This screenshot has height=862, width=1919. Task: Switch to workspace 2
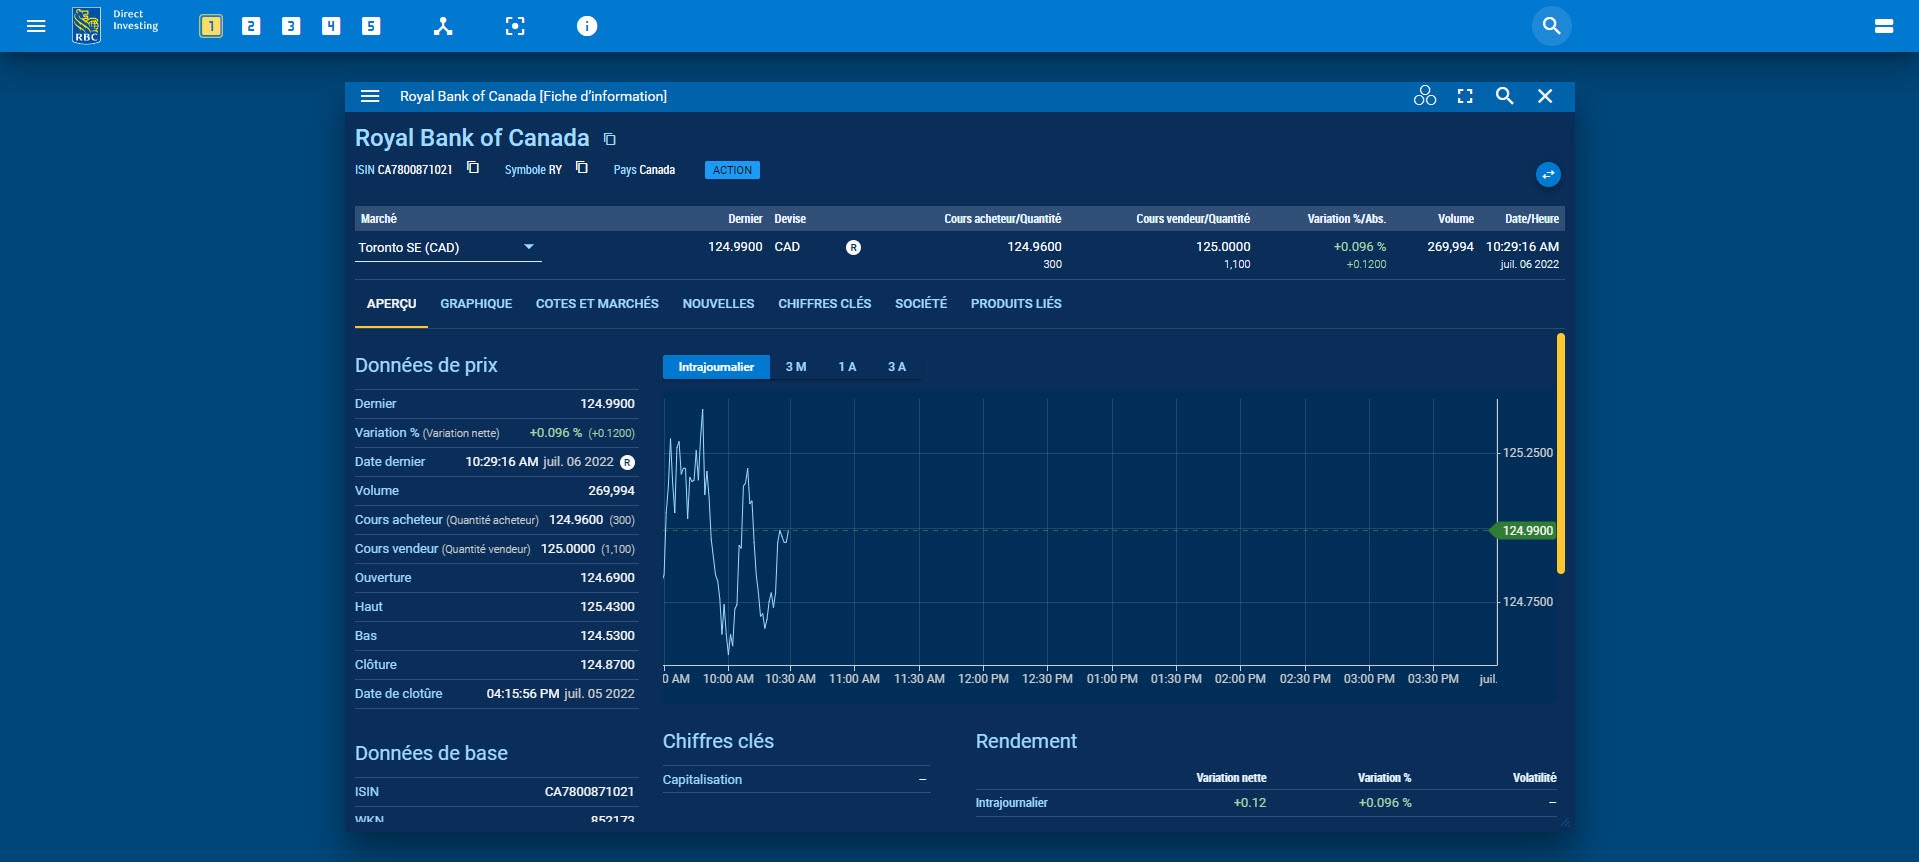coord(251,26)
